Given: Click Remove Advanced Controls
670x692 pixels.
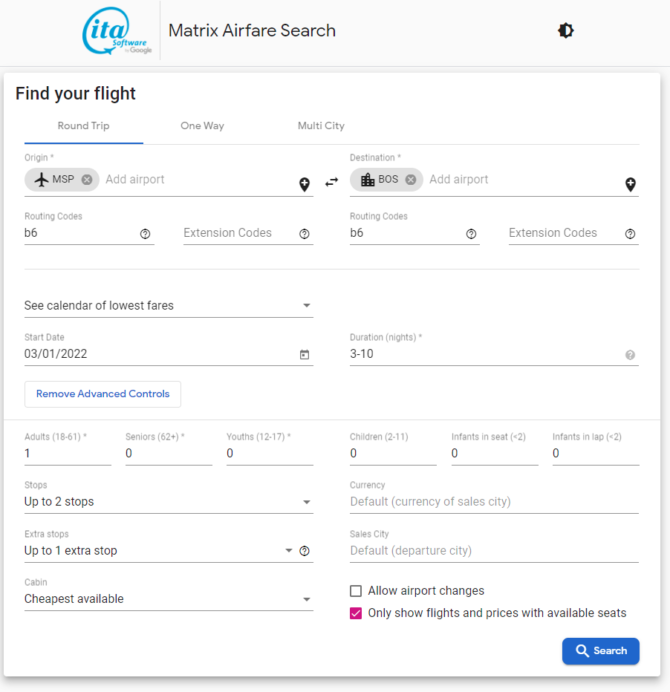Looking at the screenshot, I should point(102,394).
